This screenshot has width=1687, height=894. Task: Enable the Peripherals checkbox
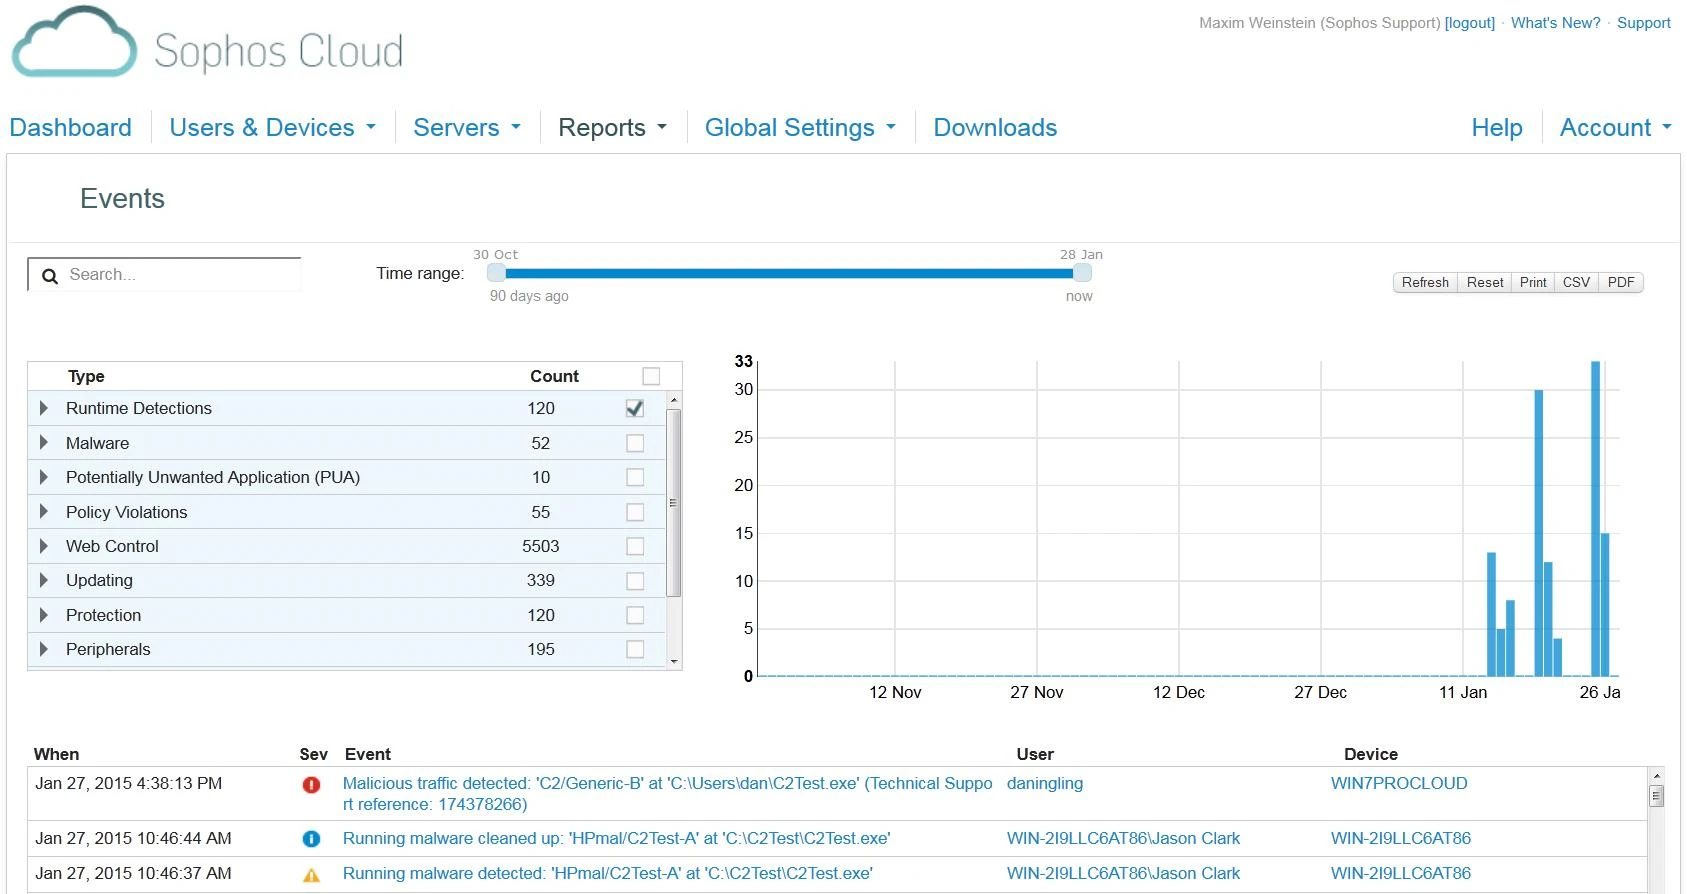635,649
